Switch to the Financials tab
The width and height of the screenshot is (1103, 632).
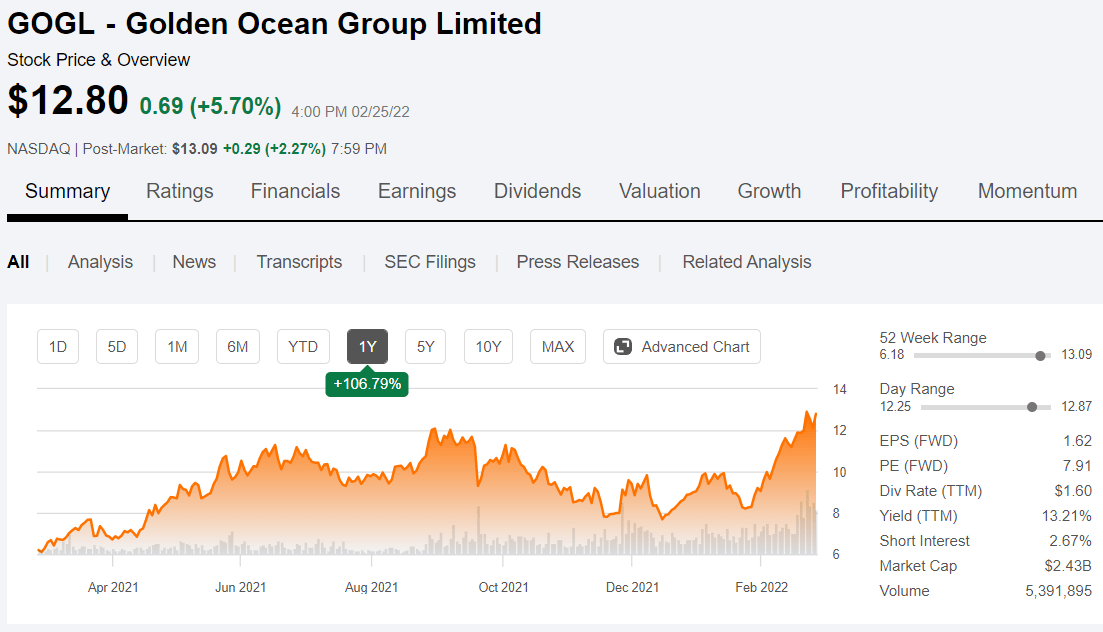point(295,191)
